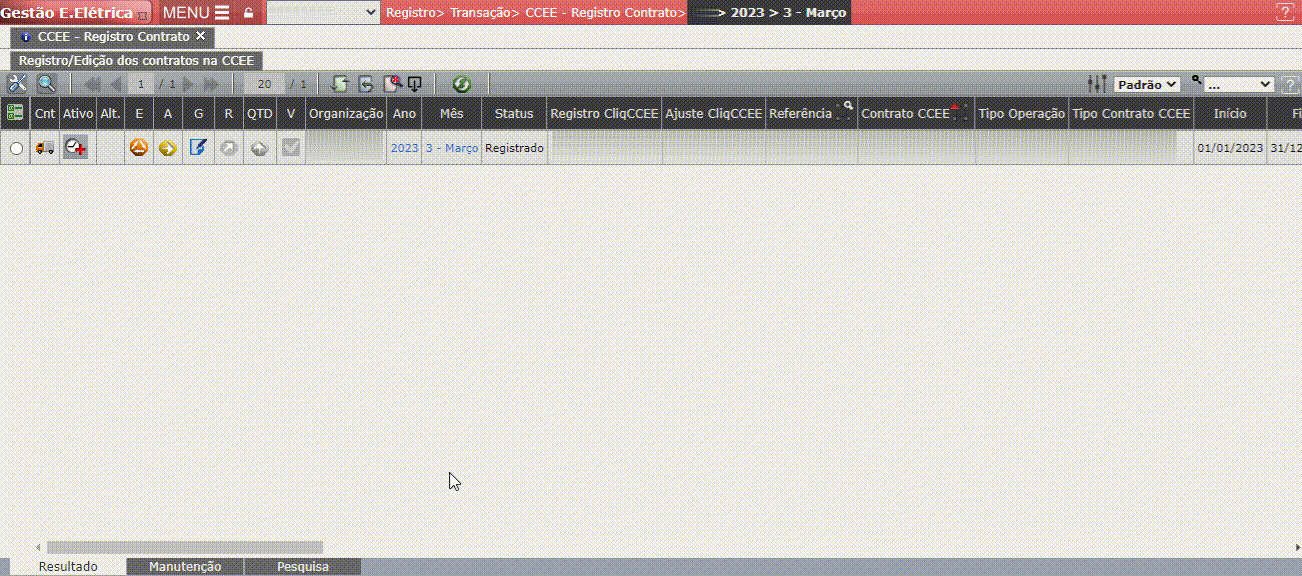Open the wrench and screwdriver tools icon
Viewport: 1302px width, 576px height.
17,84
